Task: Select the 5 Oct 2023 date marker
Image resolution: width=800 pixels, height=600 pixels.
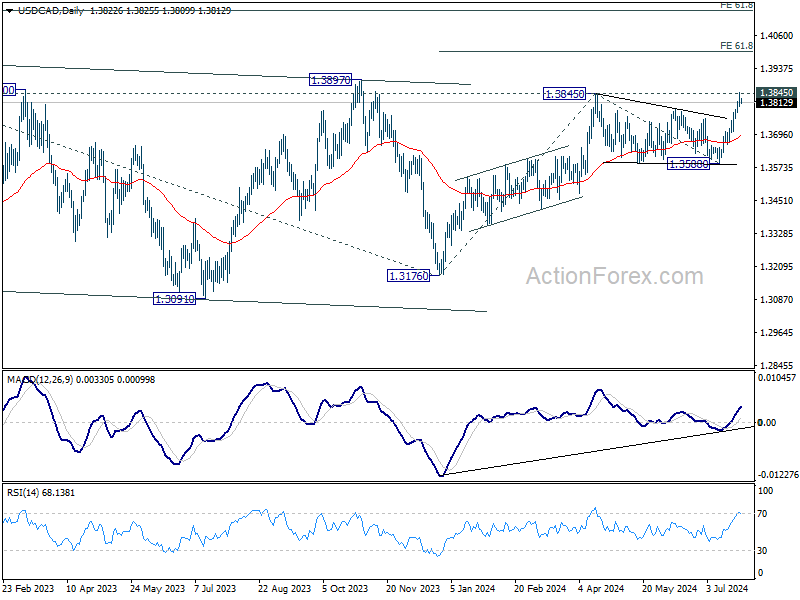Action: (345, 588)
